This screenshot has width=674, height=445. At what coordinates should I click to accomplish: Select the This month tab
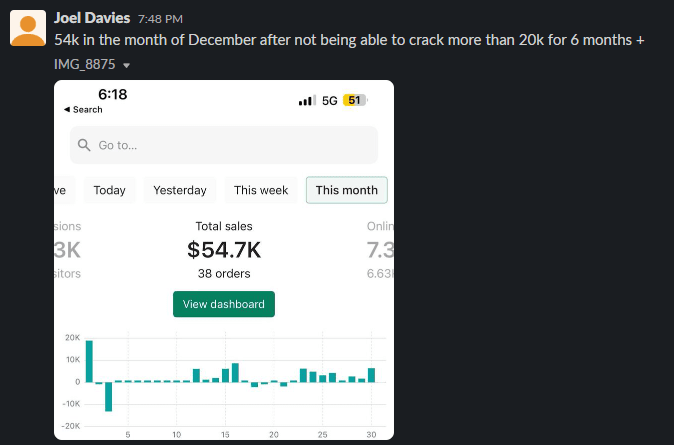pyautogui.click(x=347, y=190)
